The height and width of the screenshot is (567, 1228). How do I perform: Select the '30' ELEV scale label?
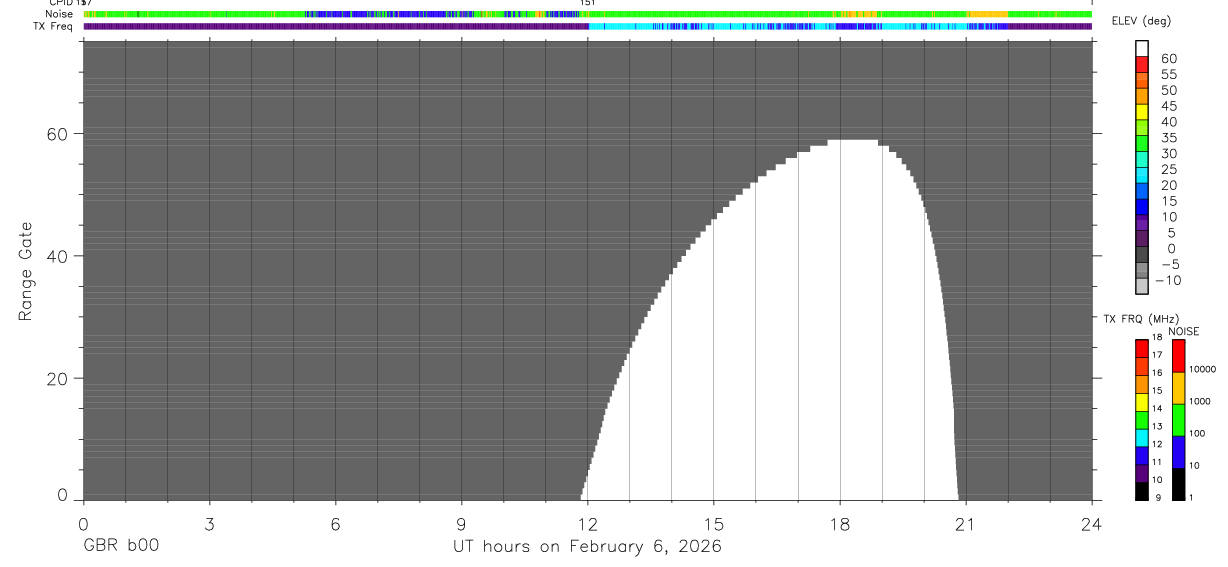tap(1169, 153)
